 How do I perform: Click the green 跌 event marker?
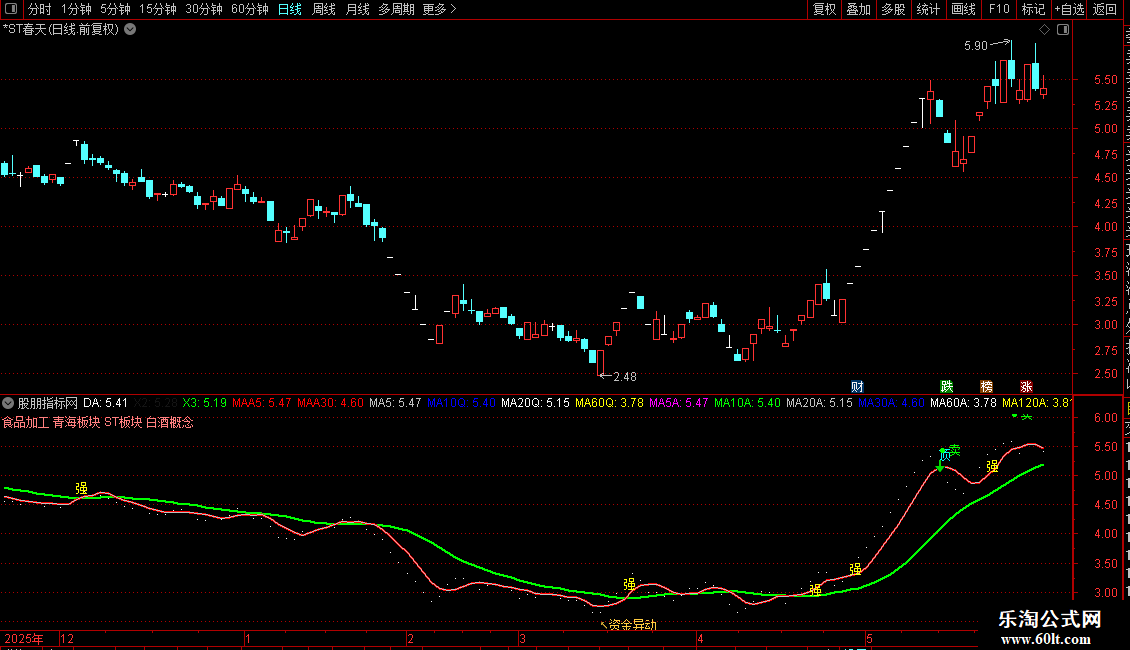(x=947, y=387)
